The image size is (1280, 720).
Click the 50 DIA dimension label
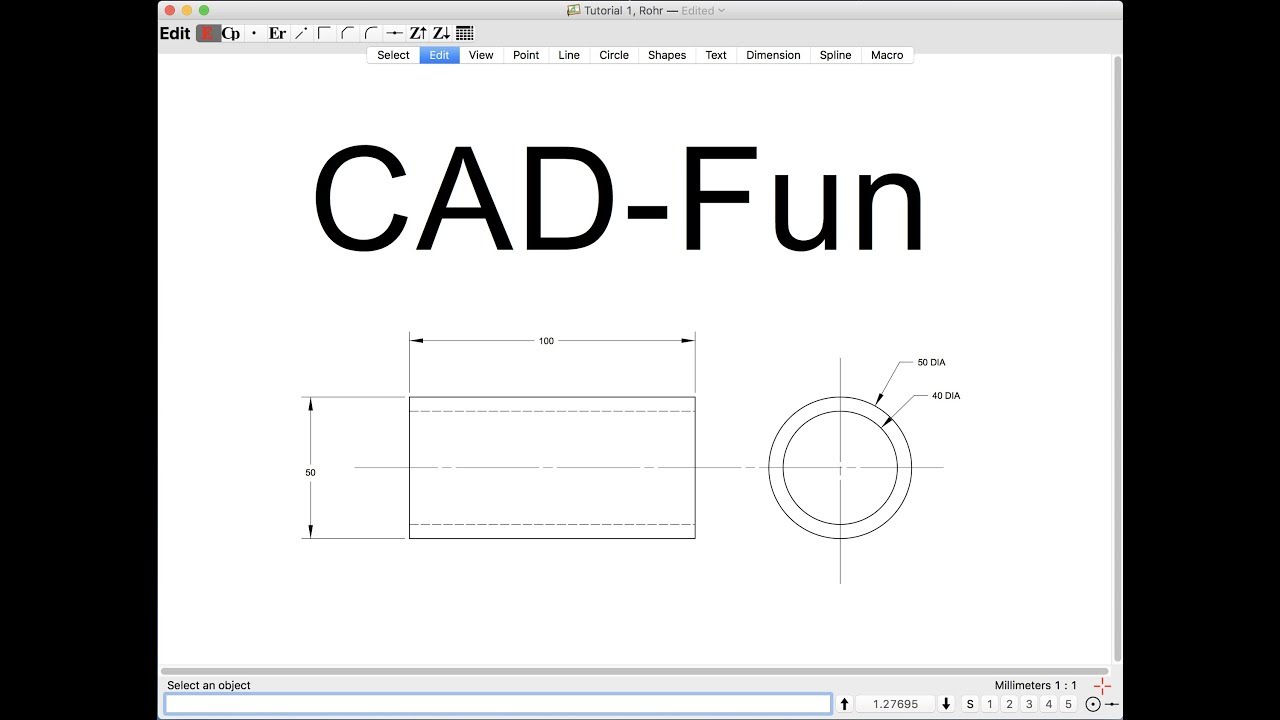931,362
